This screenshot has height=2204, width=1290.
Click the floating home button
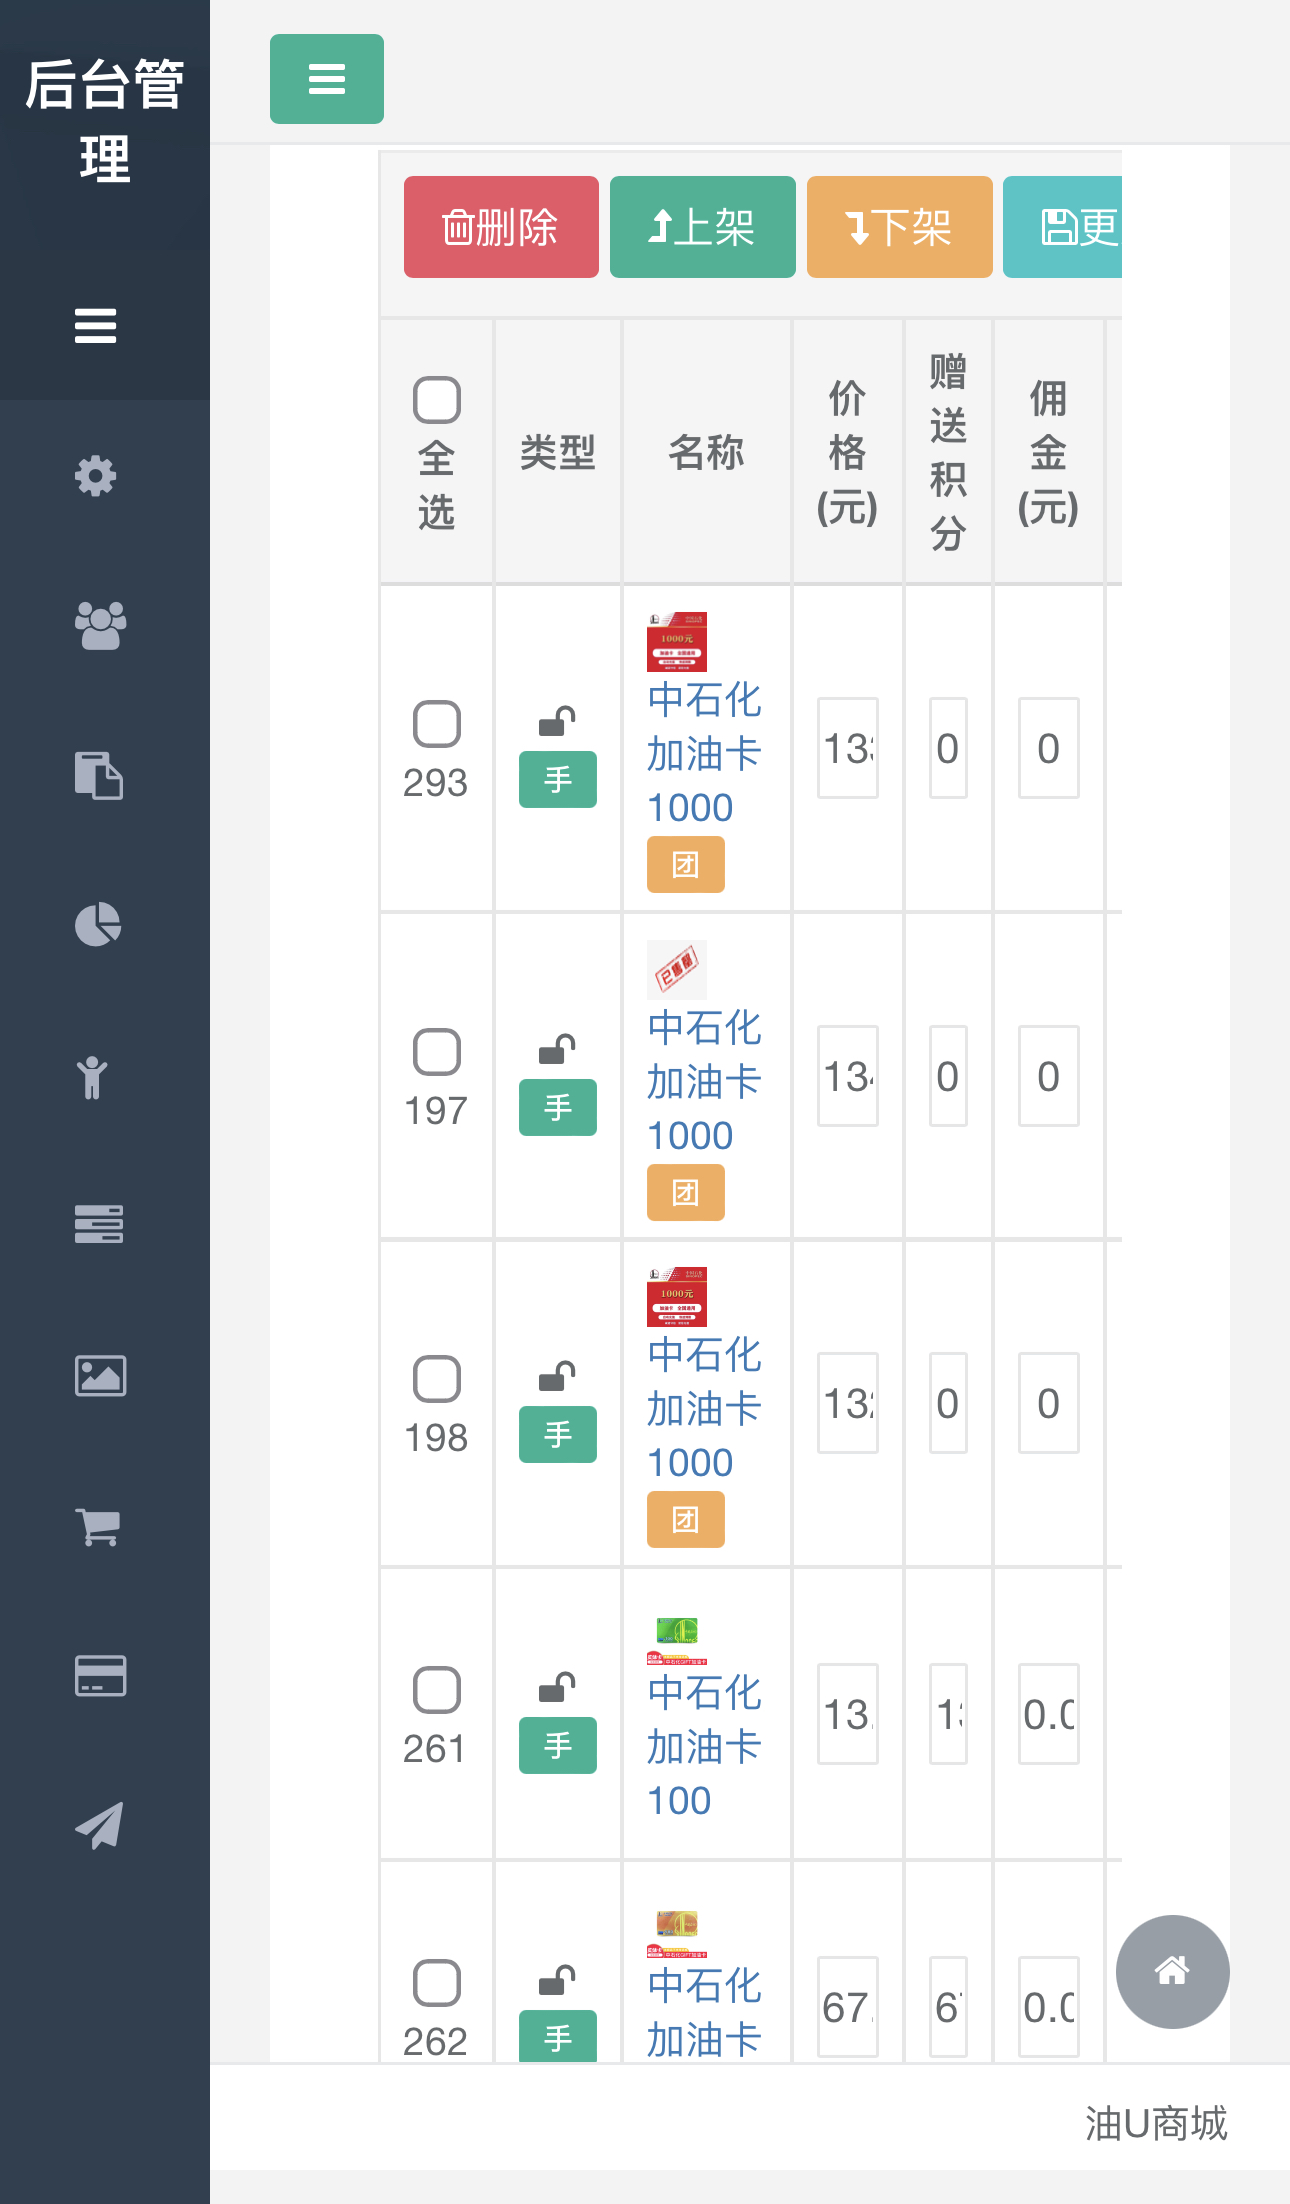[1172, 1971]
